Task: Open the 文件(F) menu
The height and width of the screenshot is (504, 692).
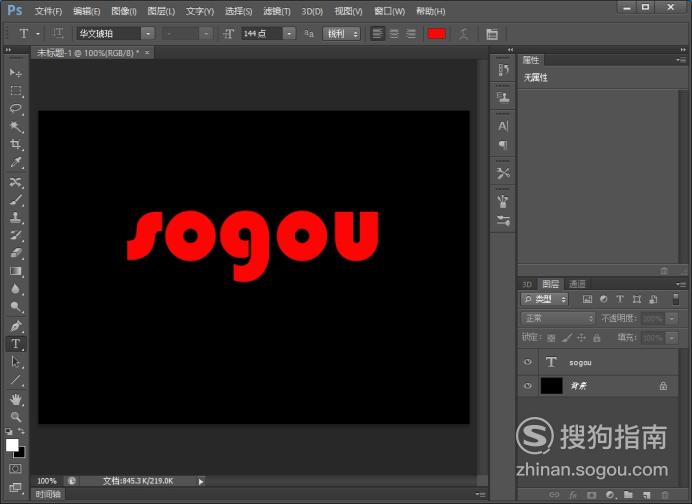Action: pyautogui.click(x=48, y=11)
